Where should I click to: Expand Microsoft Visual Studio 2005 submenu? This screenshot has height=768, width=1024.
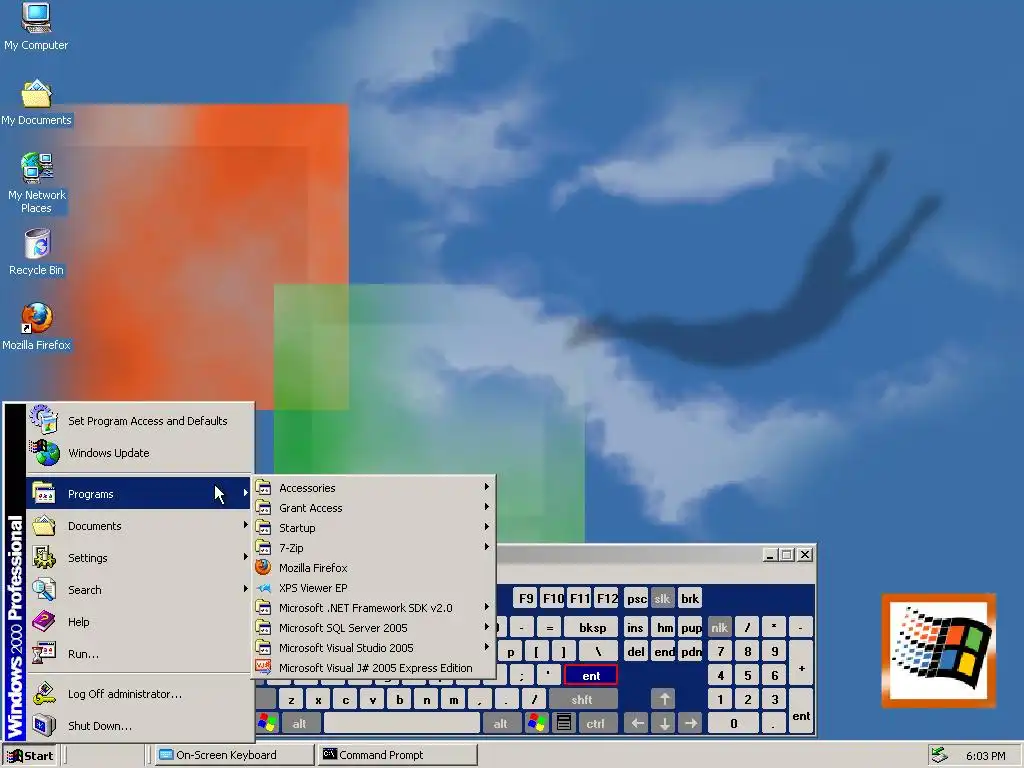375,648
